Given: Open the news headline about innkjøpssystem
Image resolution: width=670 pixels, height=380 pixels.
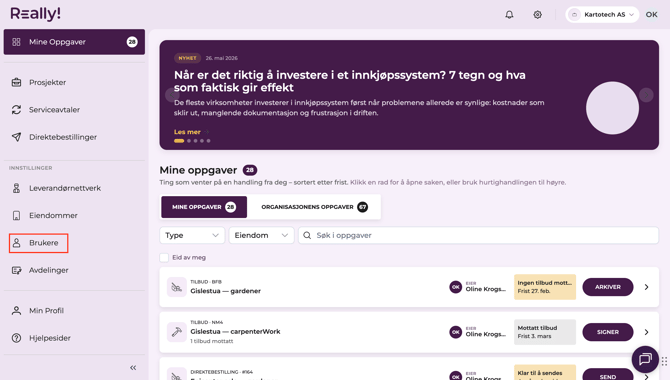Looking at the screenshot, I should pyautogui.click(x=350, y=81).
